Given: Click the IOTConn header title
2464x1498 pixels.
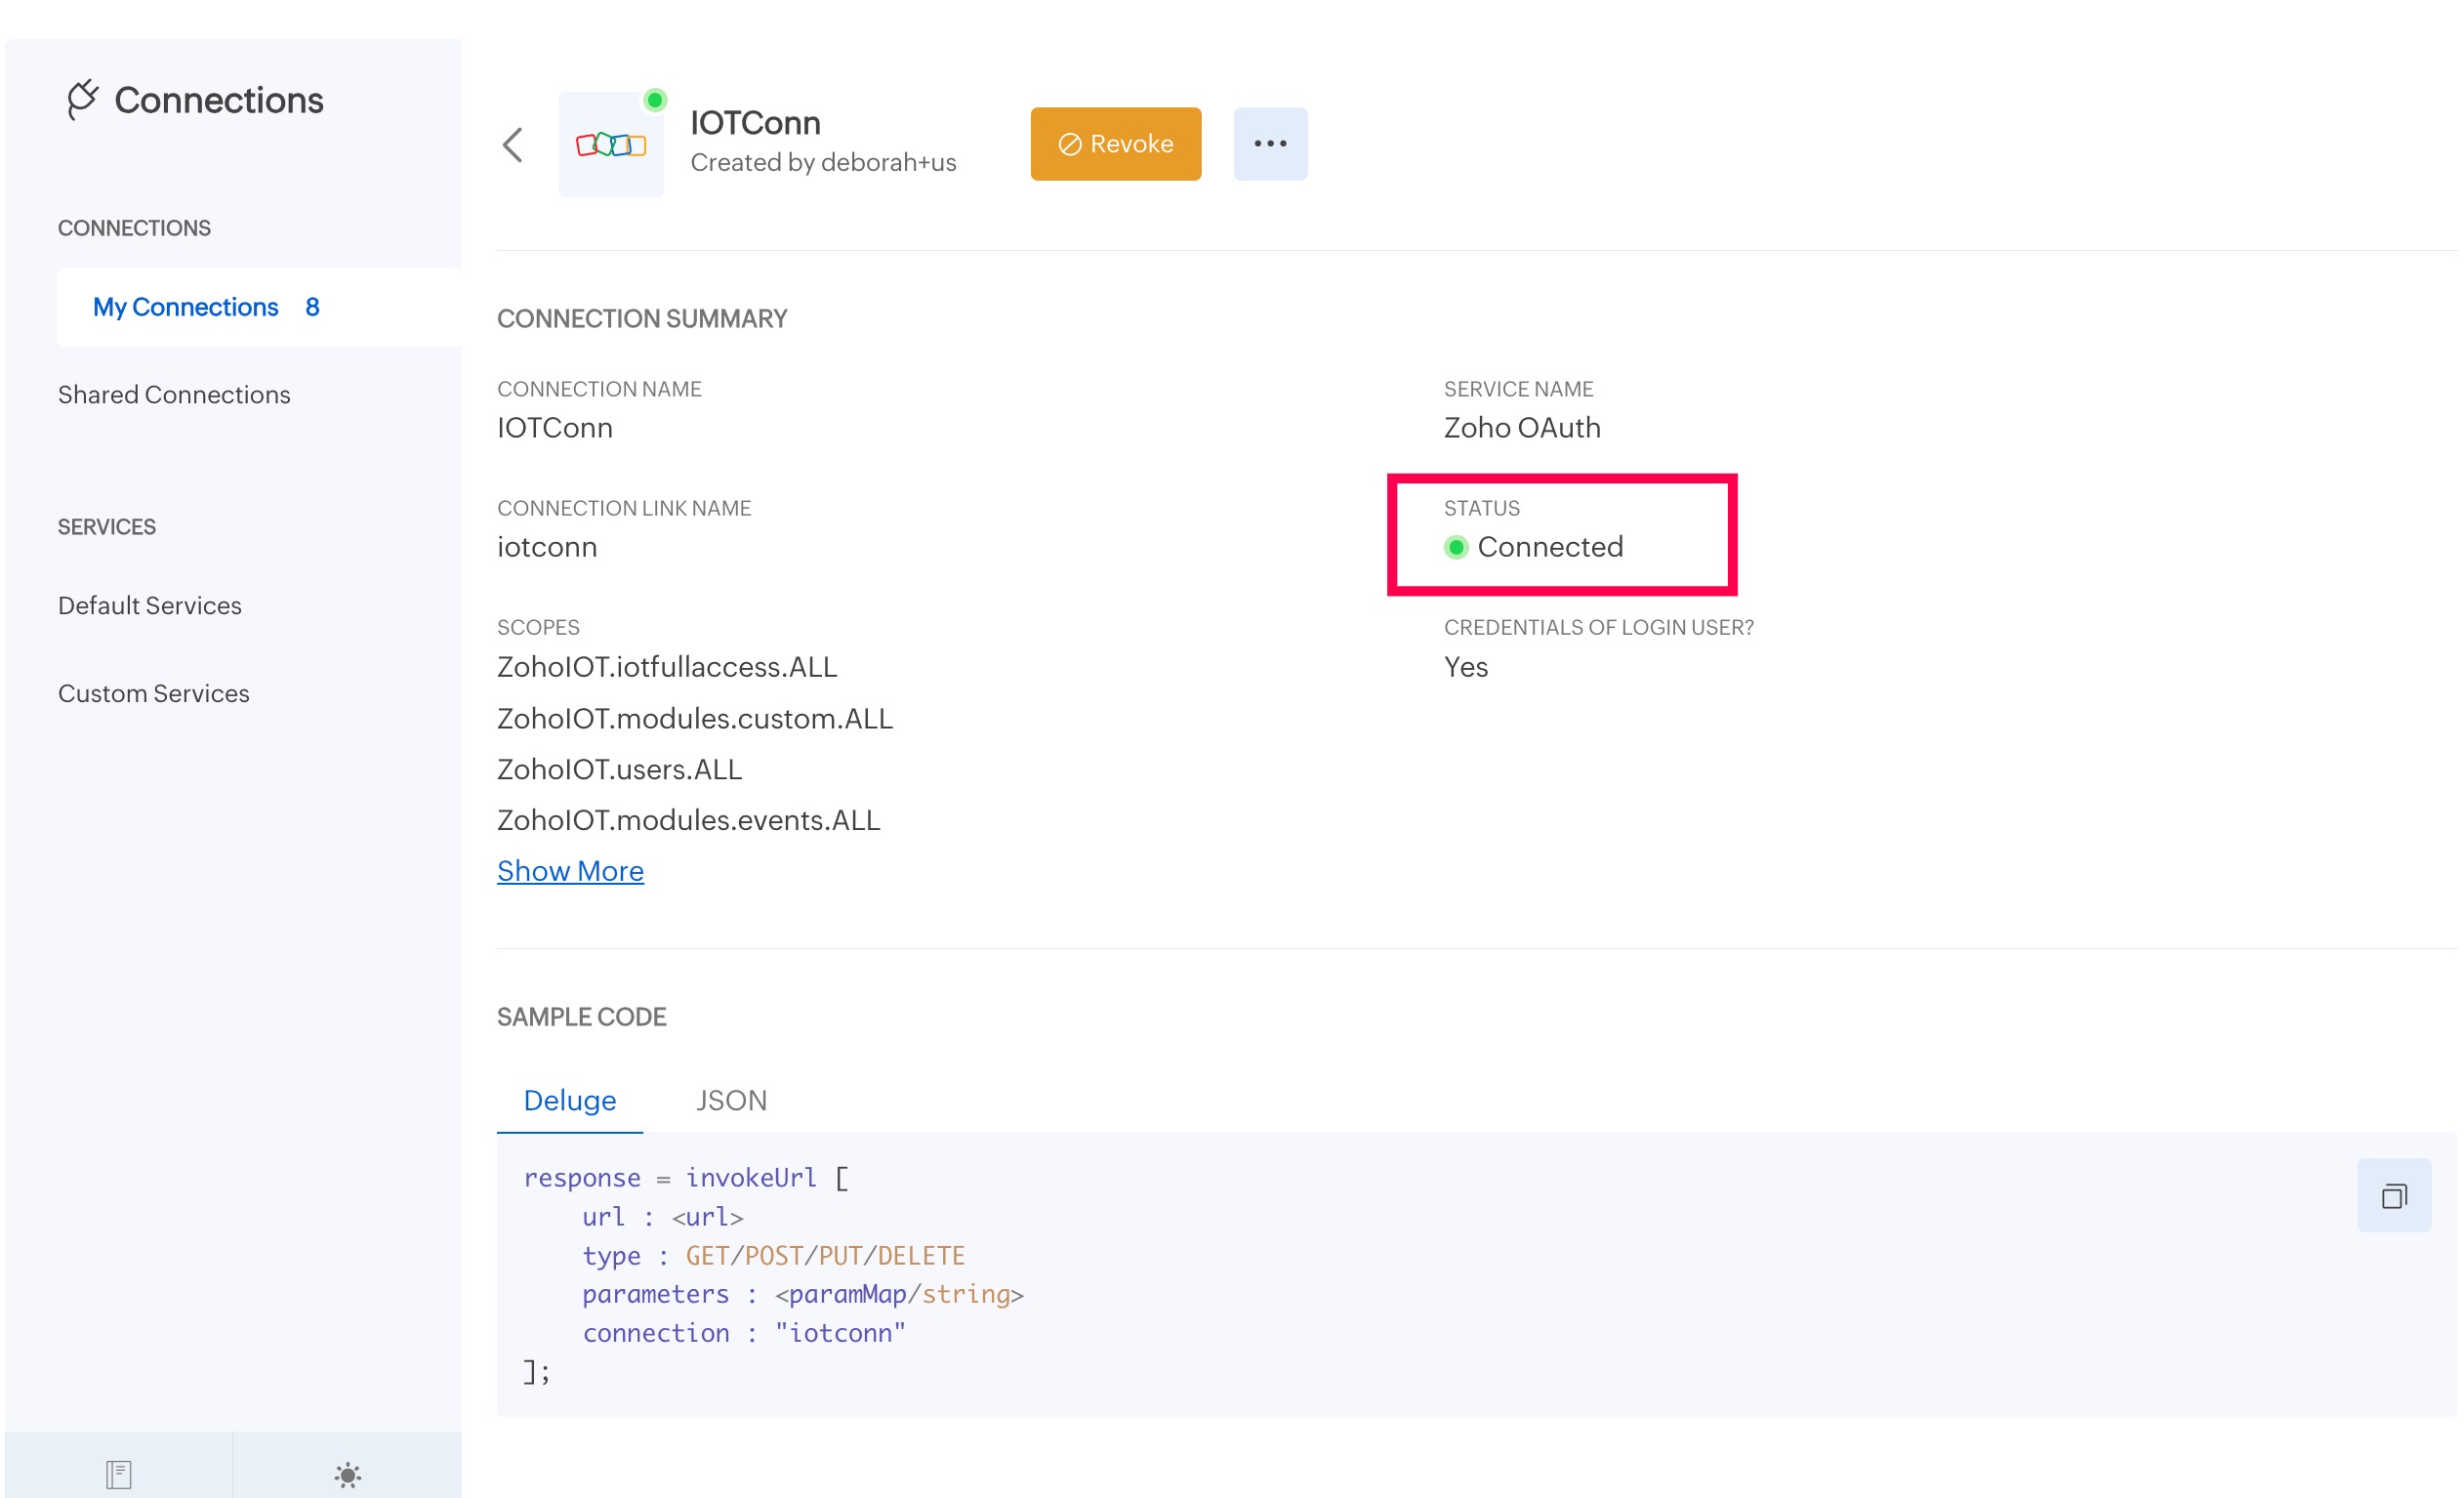Looking at the screenshot, I should (x=755, y=123).
